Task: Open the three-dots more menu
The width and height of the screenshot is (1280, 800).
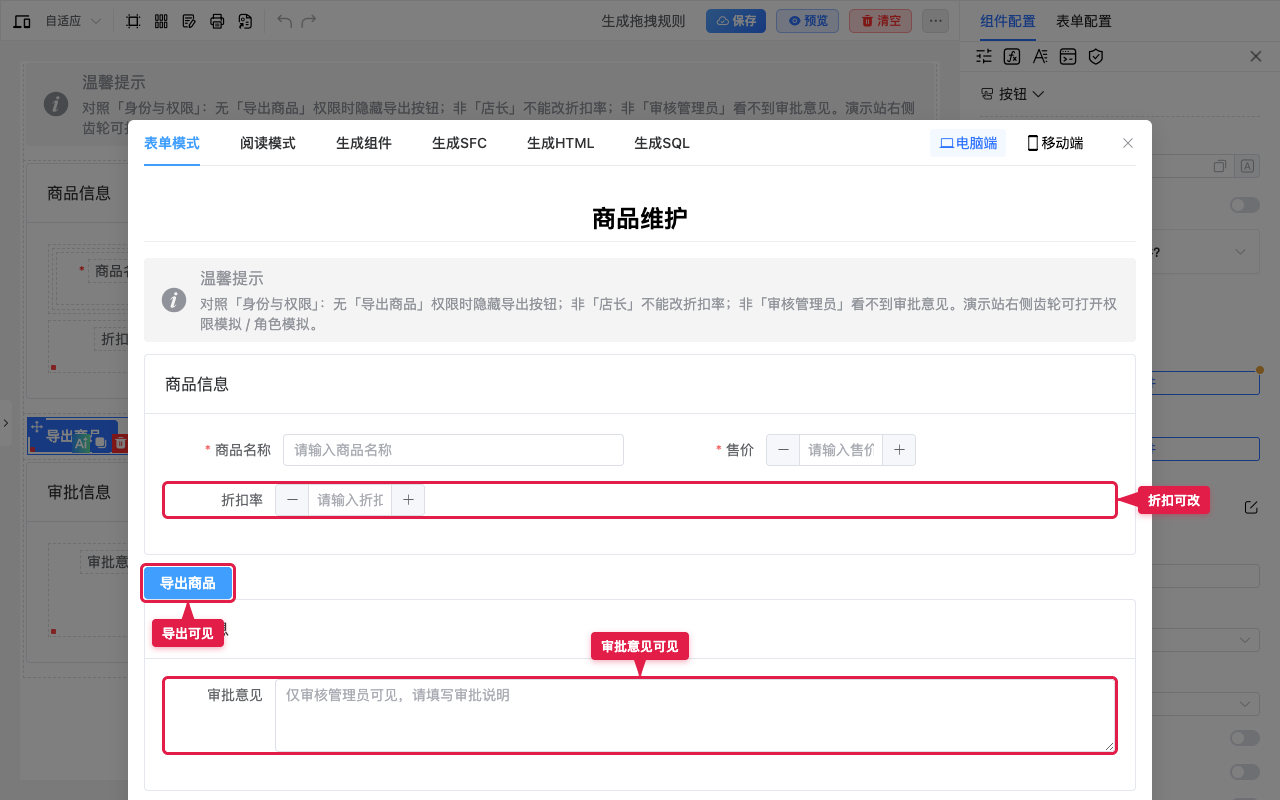Action: [935, 21]
